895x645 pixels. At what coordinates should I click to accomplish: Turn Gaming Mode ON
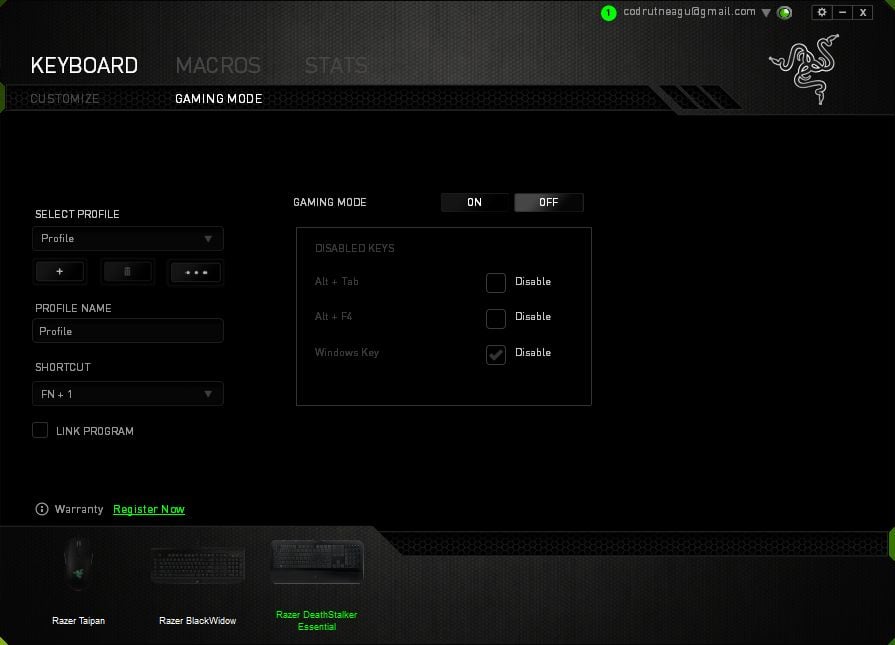point(474,202)
